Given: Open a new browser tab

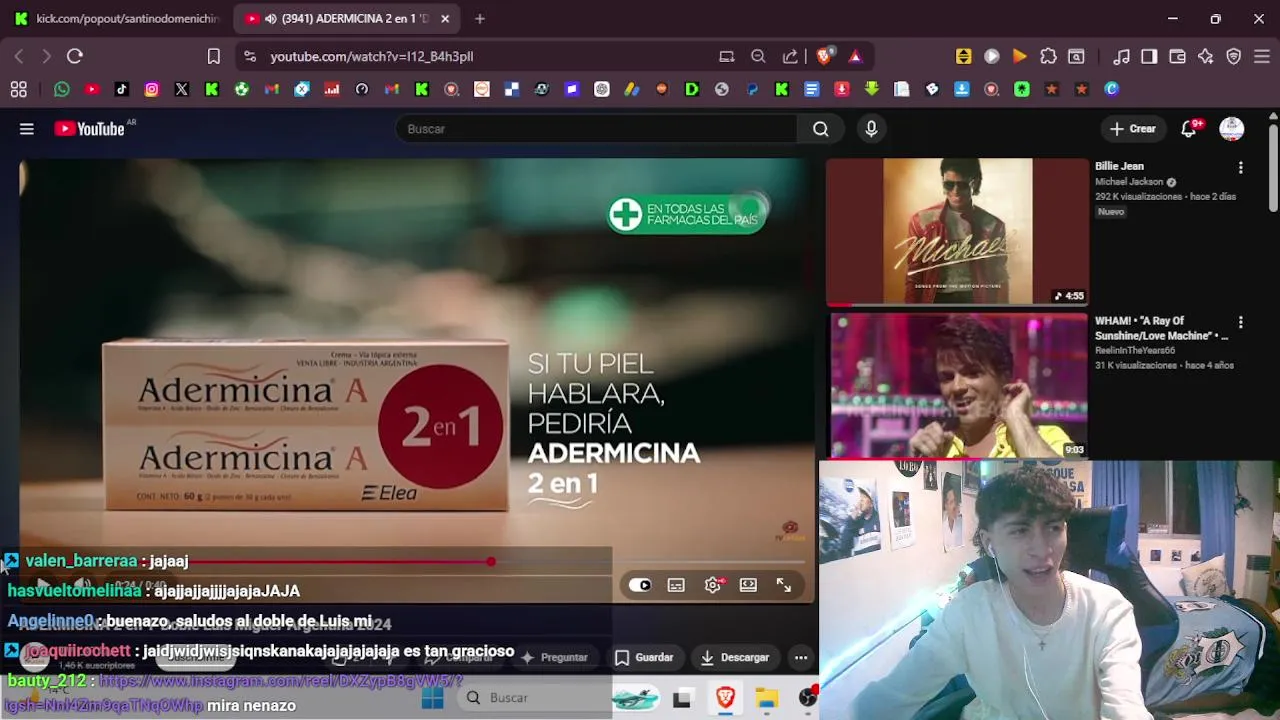Looking at the screenshot, I should [x=480, y=19].
